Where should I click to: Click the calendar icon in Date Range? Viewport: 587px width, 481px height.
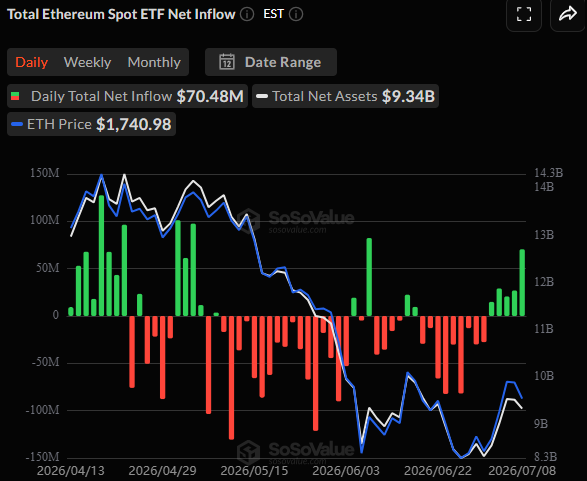227,62
